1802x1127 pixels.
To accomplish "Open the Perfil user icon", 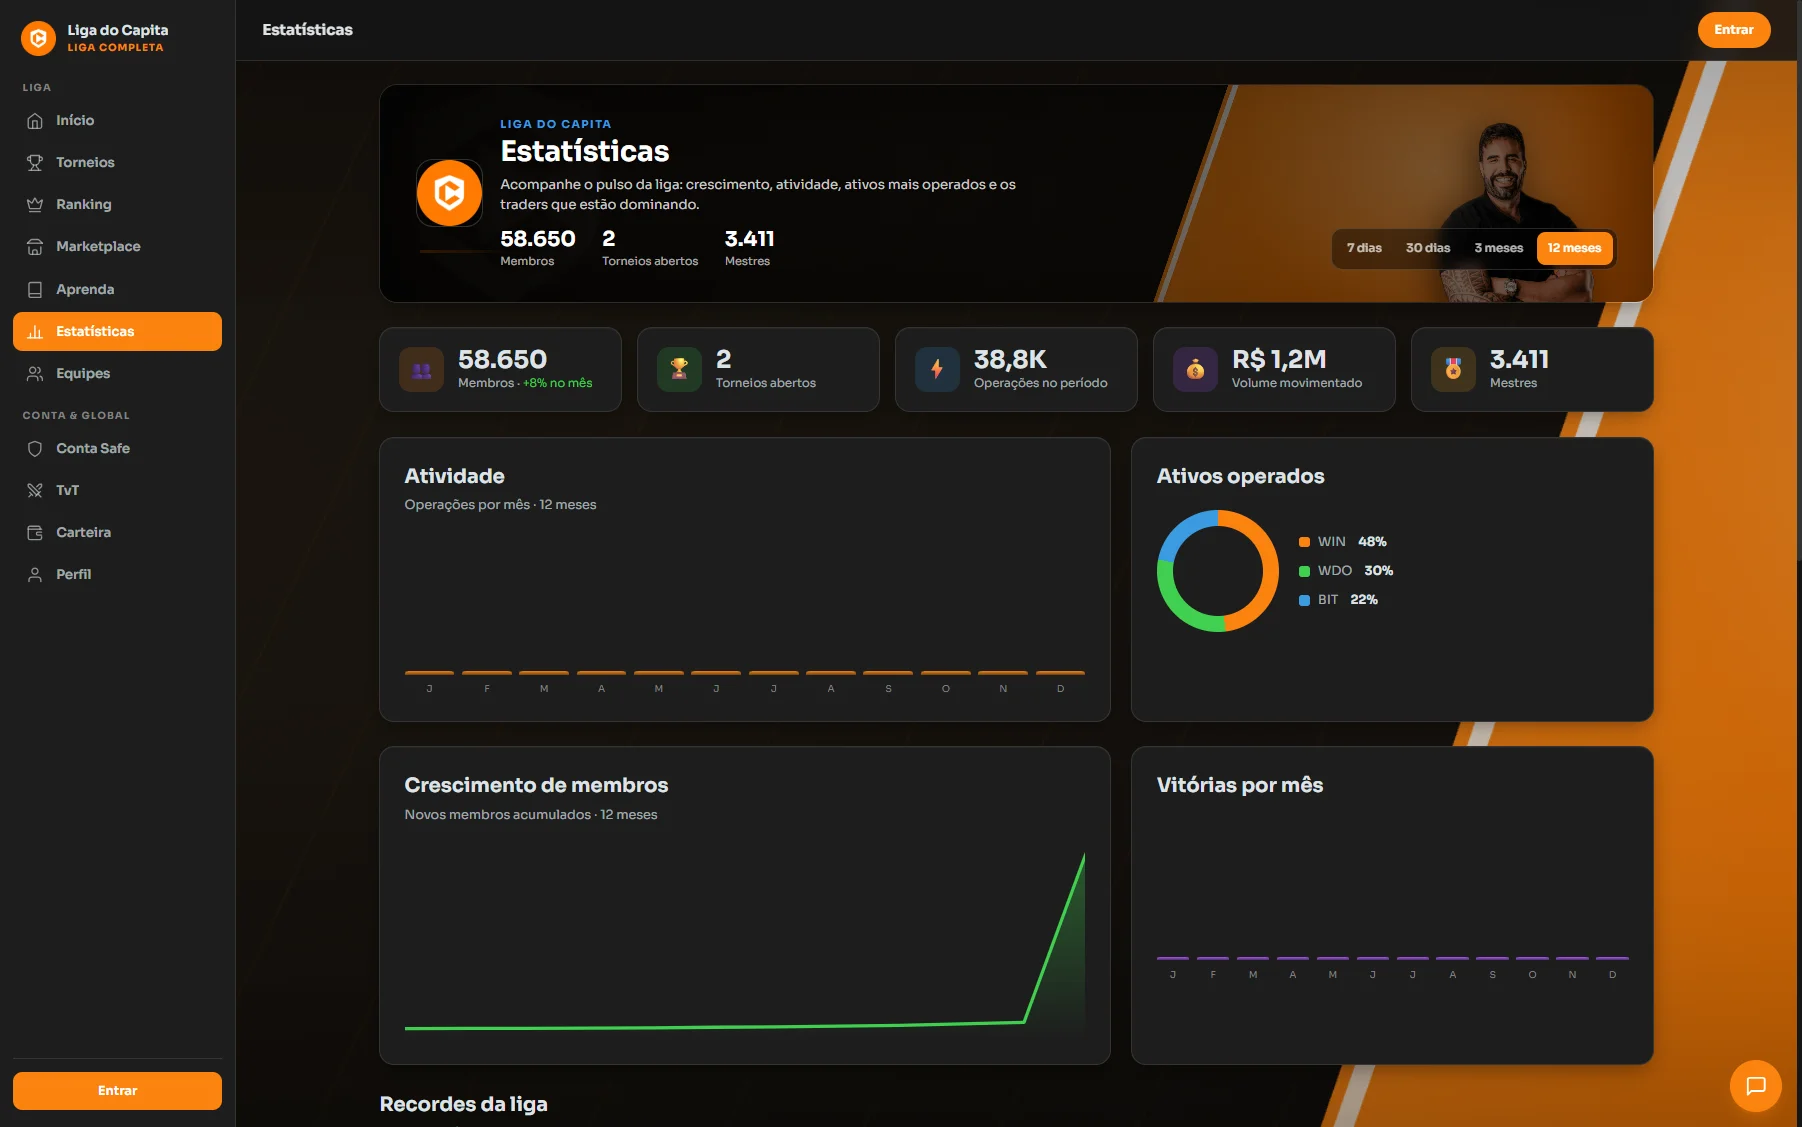I will click(35, 575).
